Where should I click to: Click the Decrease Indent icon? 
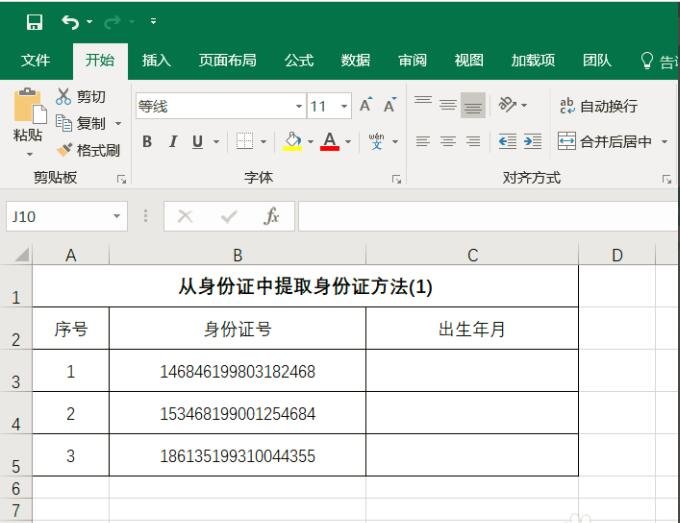507,141
